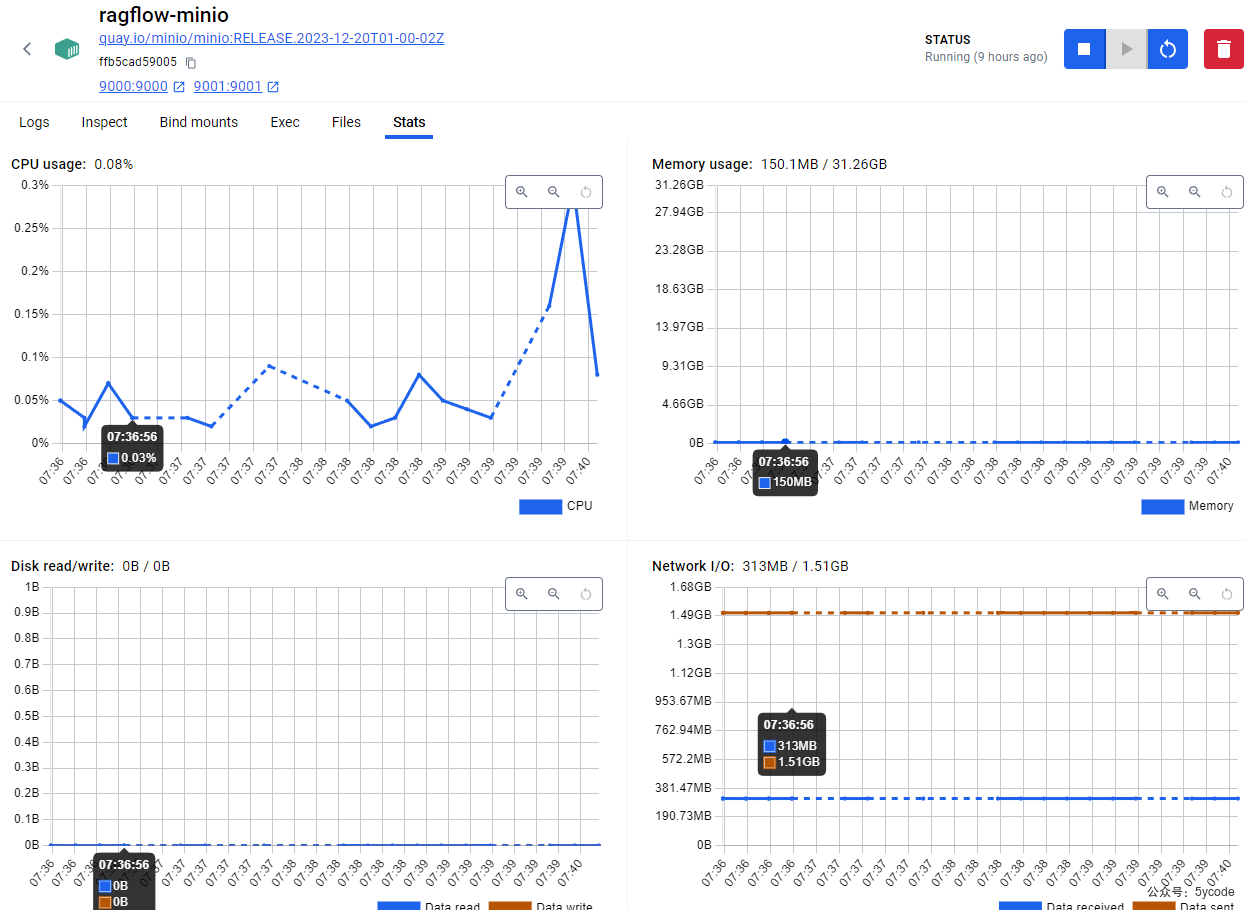This screenshot has height=910, width=1246.
Task: Click the 0.03% CPU tooltip value
Action: 139,458
